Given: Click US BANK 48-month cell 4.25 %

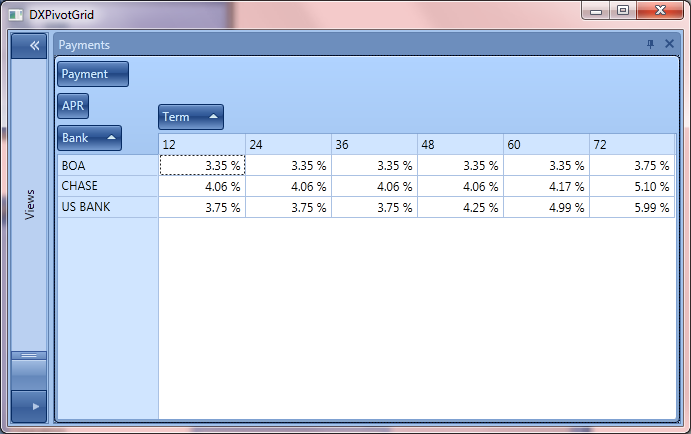Looking at the screenshot, I should coord(461,207).
